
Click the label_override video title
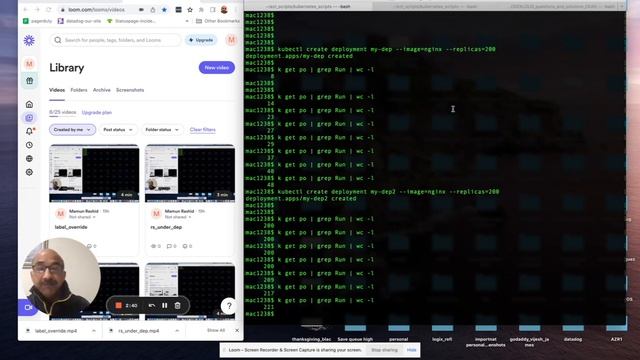[71, 227]
